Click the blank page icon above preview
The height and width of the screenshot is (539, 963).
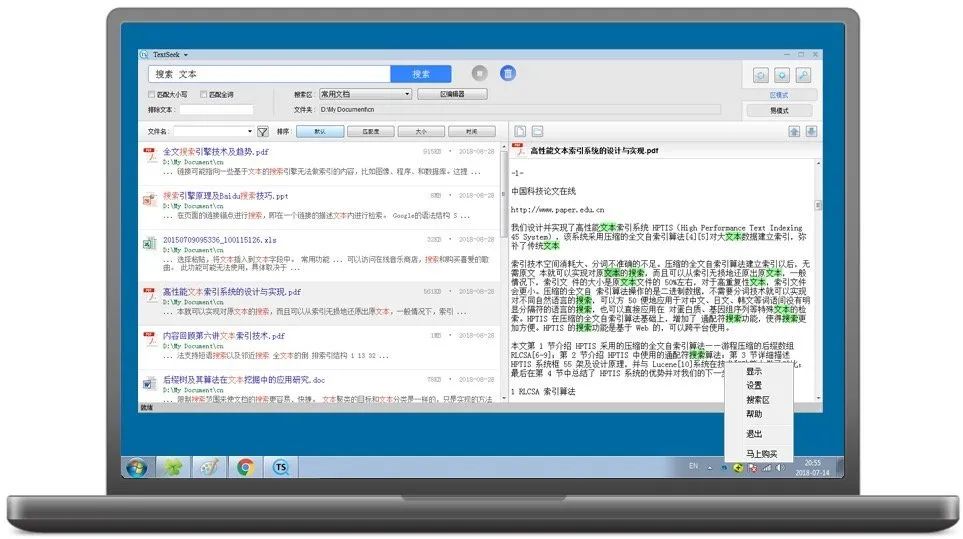pos(520,131)
